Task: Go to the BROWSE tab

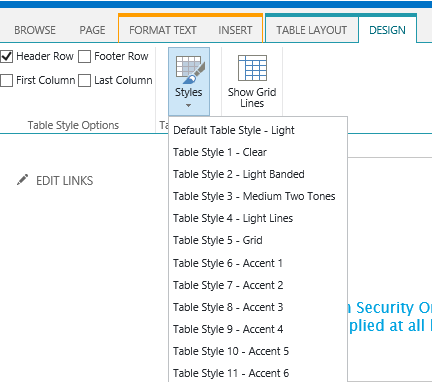Action: pos(35,30)
